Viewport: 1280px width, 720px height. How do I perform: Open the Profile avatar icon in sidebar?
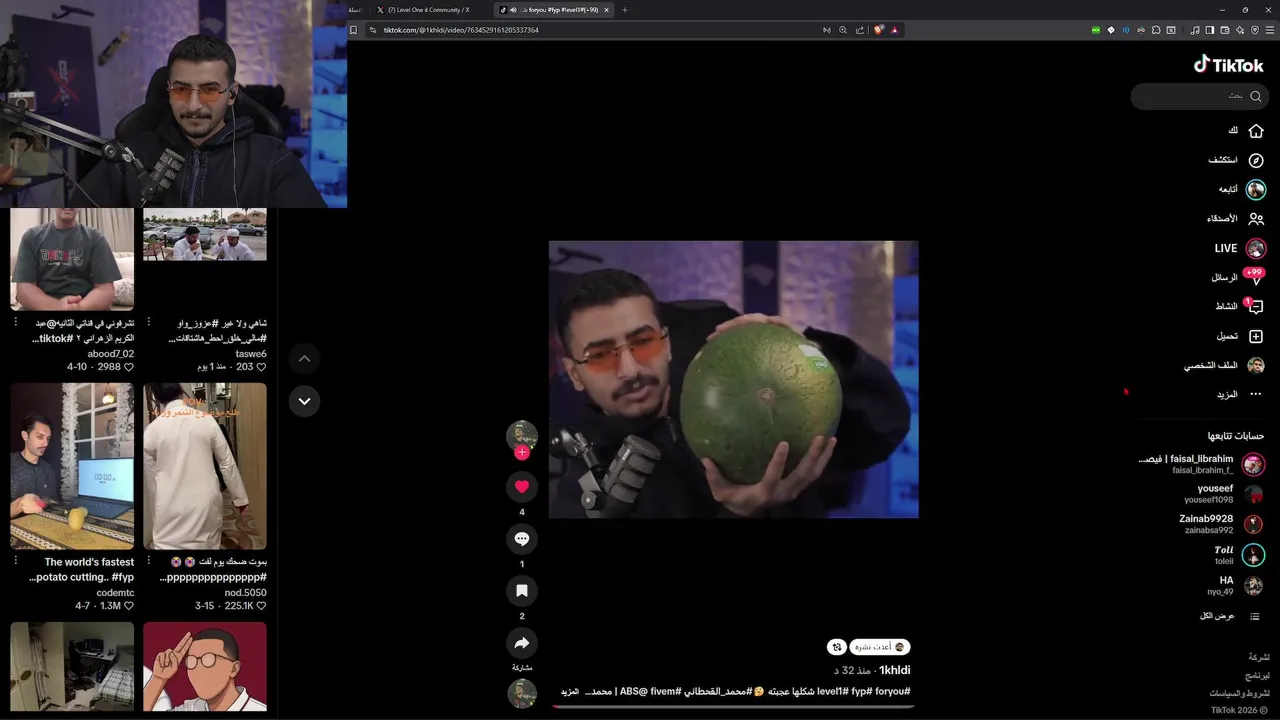click(1256, 366)
